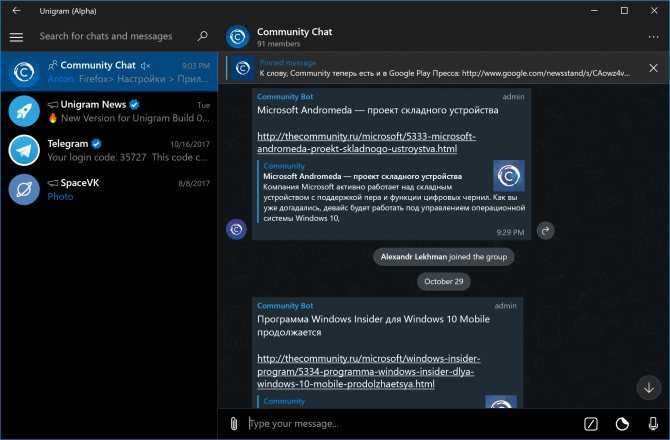Click Community Chat avatar in chat list
The image size is (670, 440).
(x=24, y=72)
